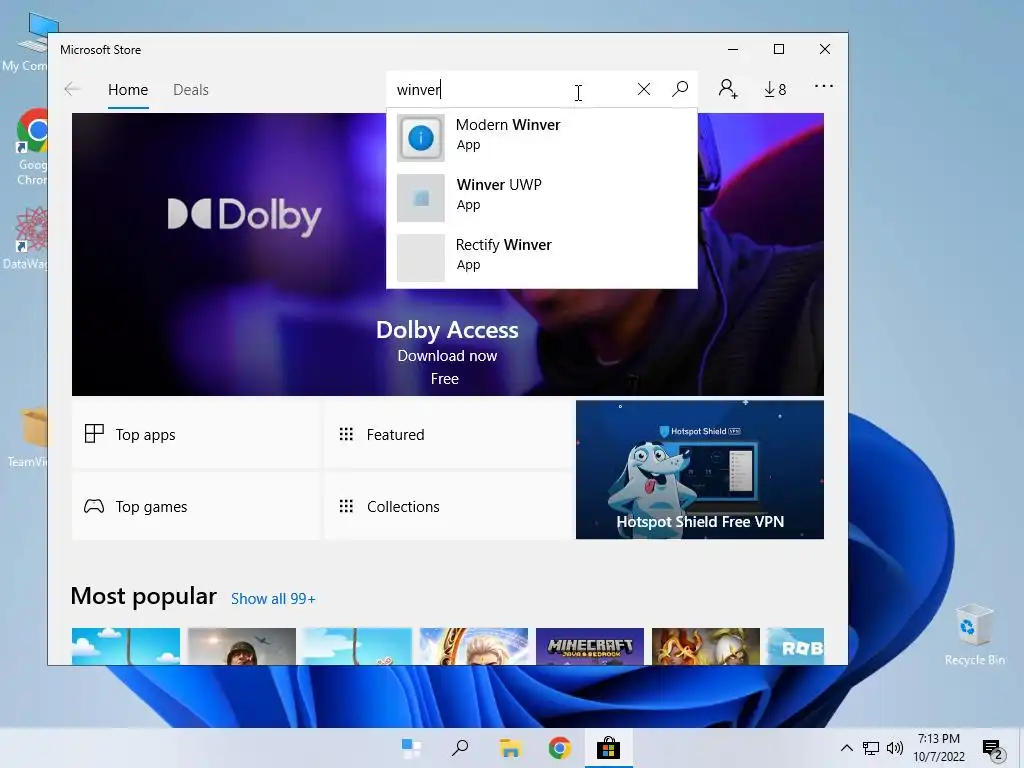Choose the Winver UWP suggestion text
This screenshot has width=1024, height=768.
(x=499, y=185)
